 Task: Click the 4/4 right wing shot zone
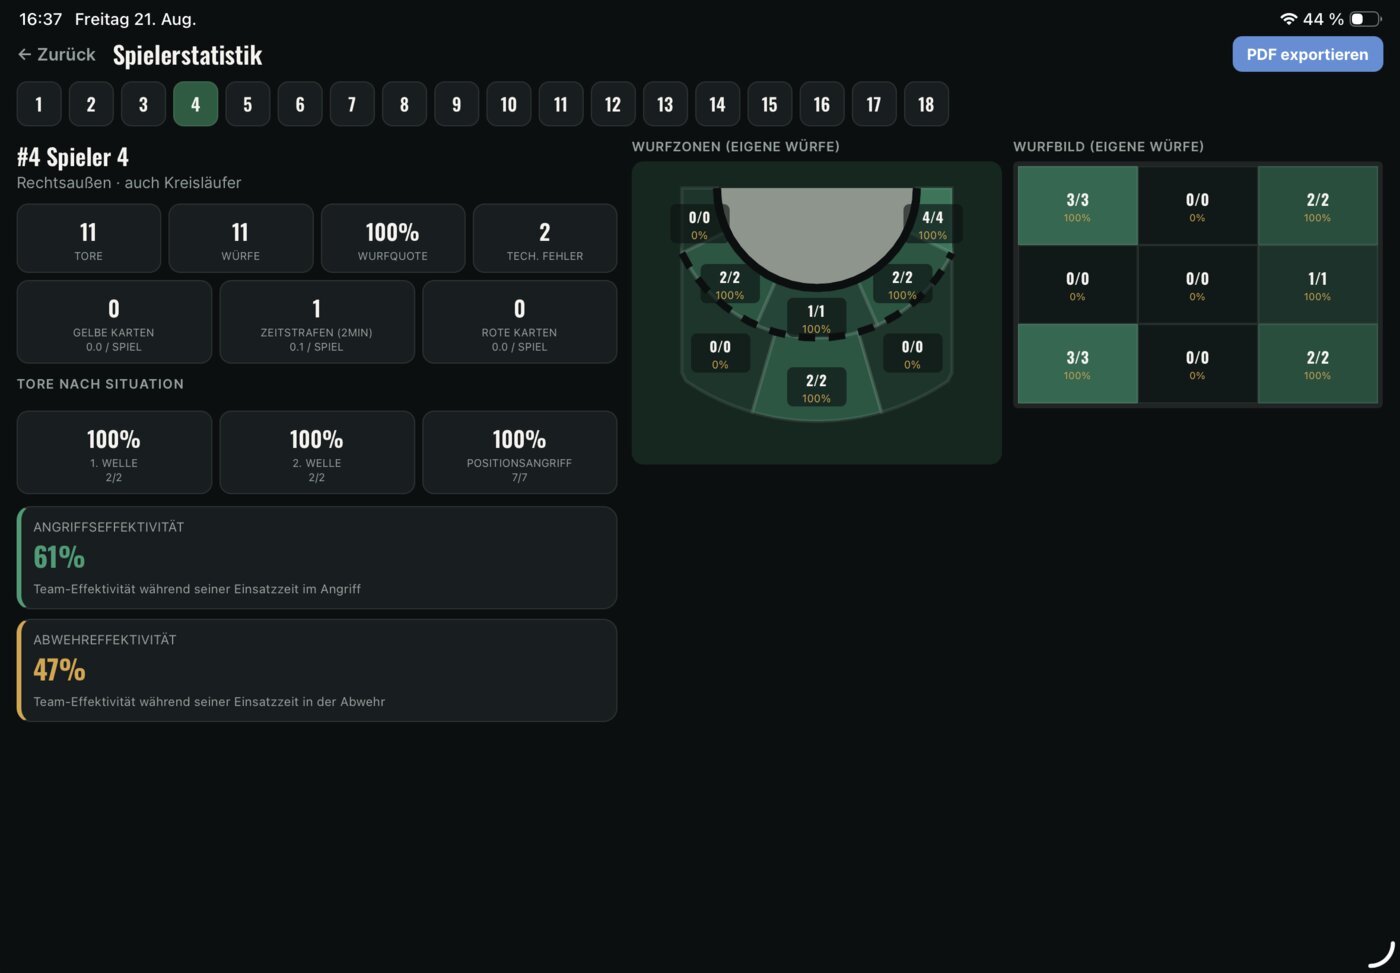pyautogui.click(x=933, y=224)
